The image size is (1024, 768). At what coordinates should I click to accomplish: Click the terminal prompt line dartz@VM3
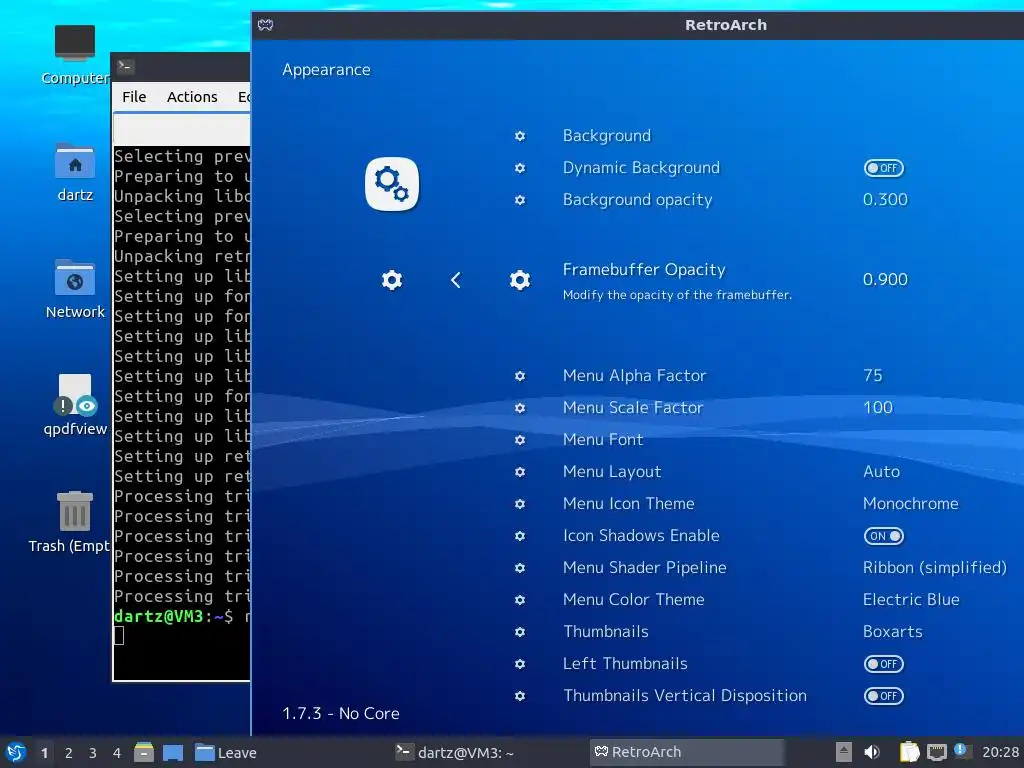(x=182, y=616)
